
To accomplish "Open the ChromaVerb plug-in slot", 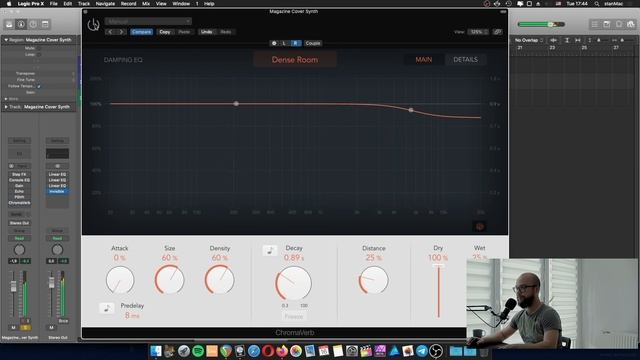I will pos(19,202).
